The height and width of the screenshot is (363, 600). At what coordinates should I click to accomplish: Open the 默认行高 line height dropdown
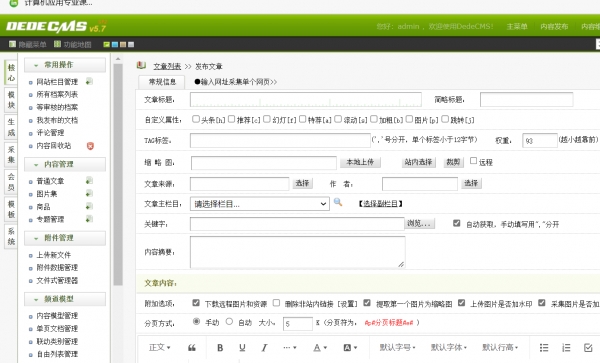click(500, 347)
